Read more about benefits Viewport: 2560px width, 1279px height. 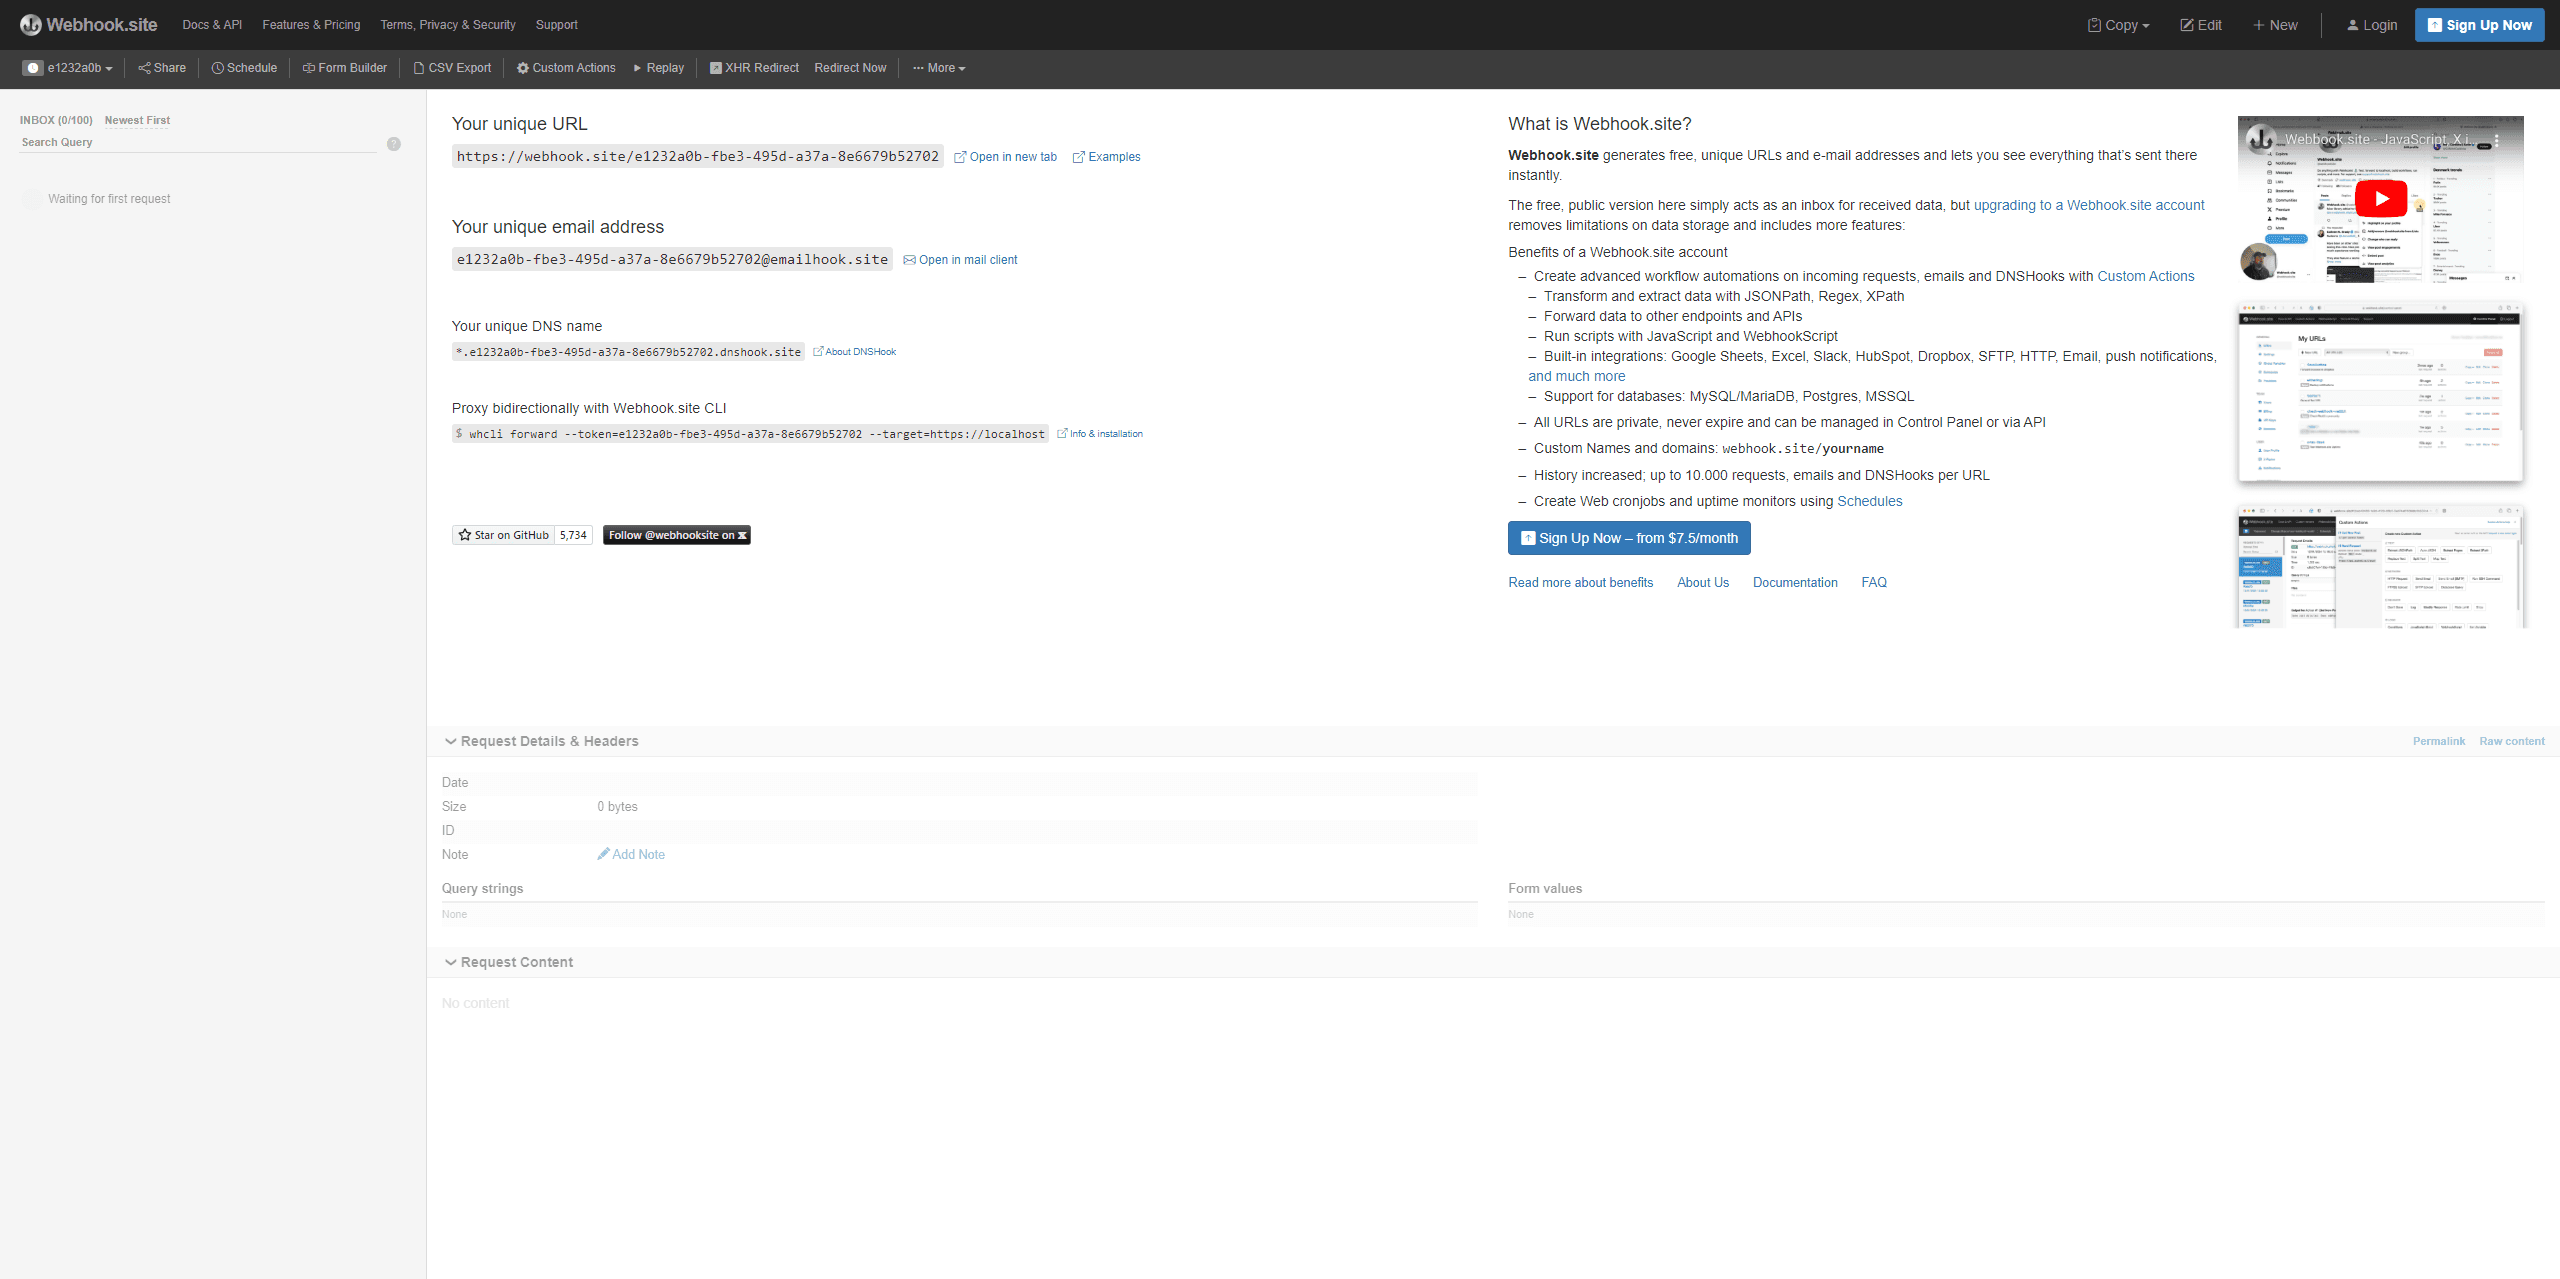(x=1580, y=582)
